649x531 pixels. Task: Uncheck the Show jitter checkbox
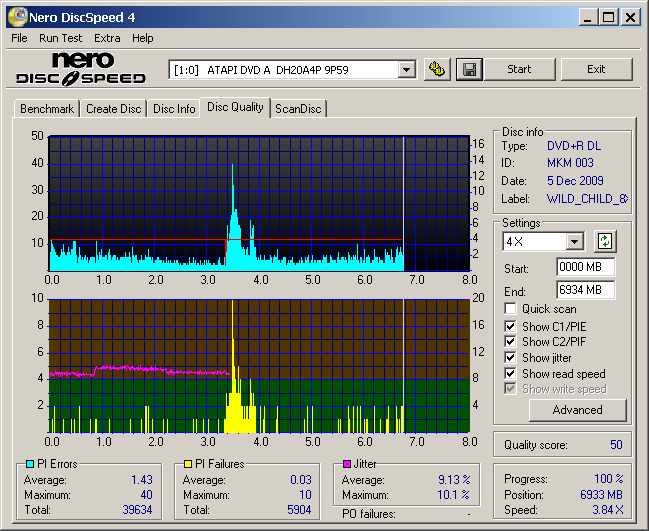coord(510,358)
